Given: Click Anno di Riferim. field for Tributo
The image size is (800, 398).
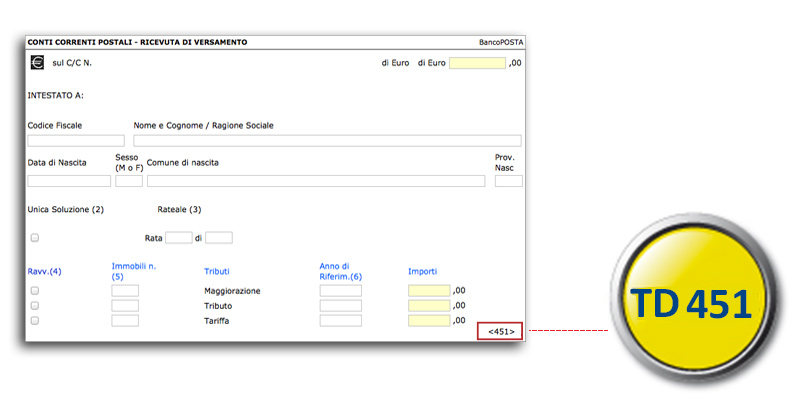Looking at the screenshot, I should 341,306.
